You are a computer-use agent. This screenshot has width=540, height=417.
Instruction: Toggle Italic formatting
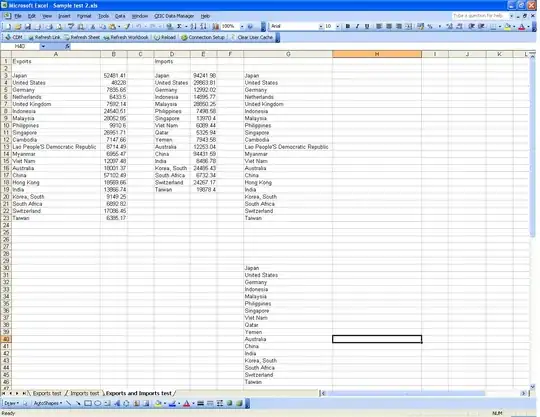click(357, 26)
